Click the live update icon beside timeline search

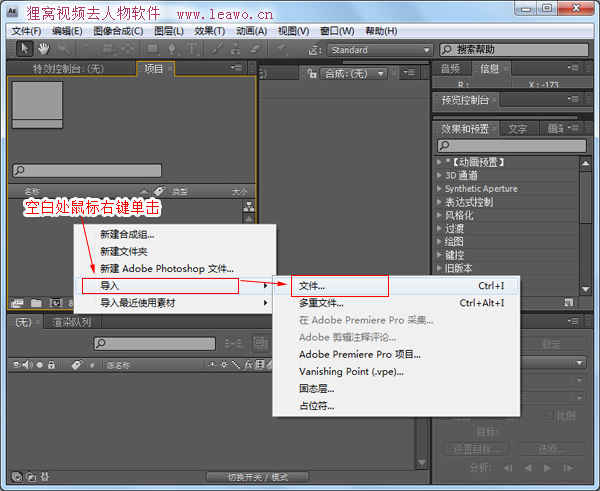[x=261, y=343]
